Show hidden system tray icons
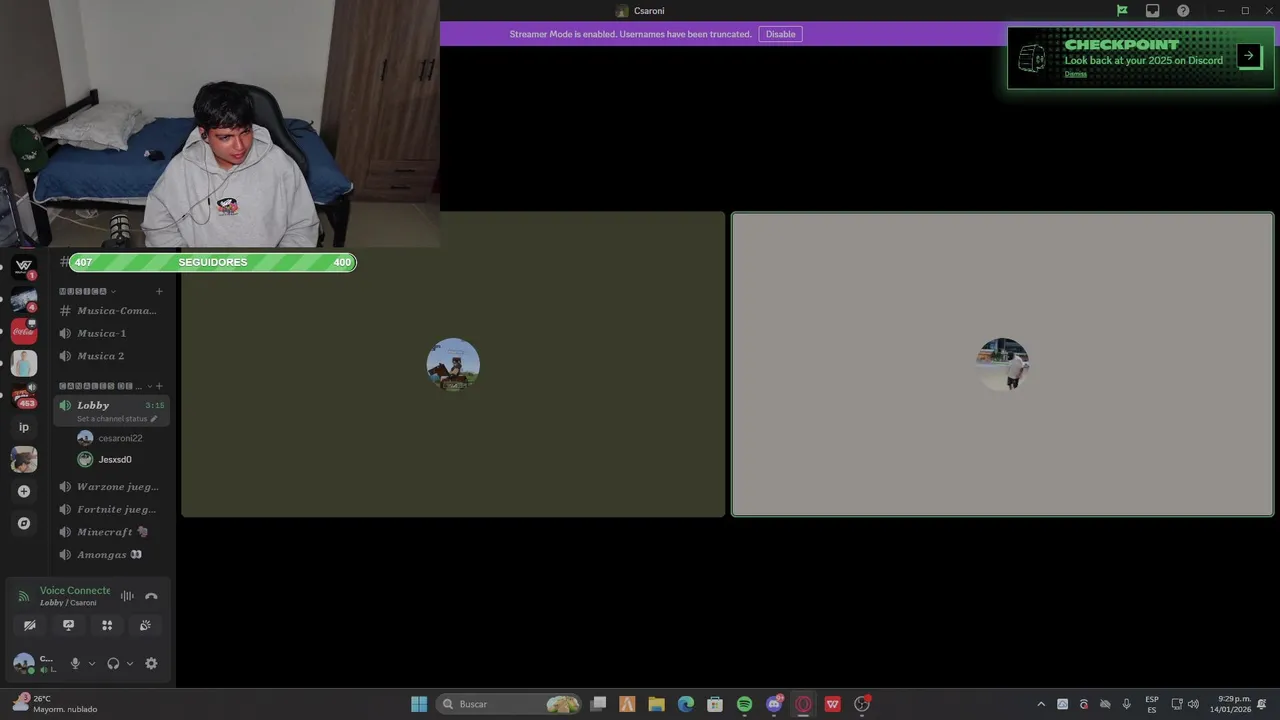Viewport: 1280px width, 720px height. [x=1041, y=704]
